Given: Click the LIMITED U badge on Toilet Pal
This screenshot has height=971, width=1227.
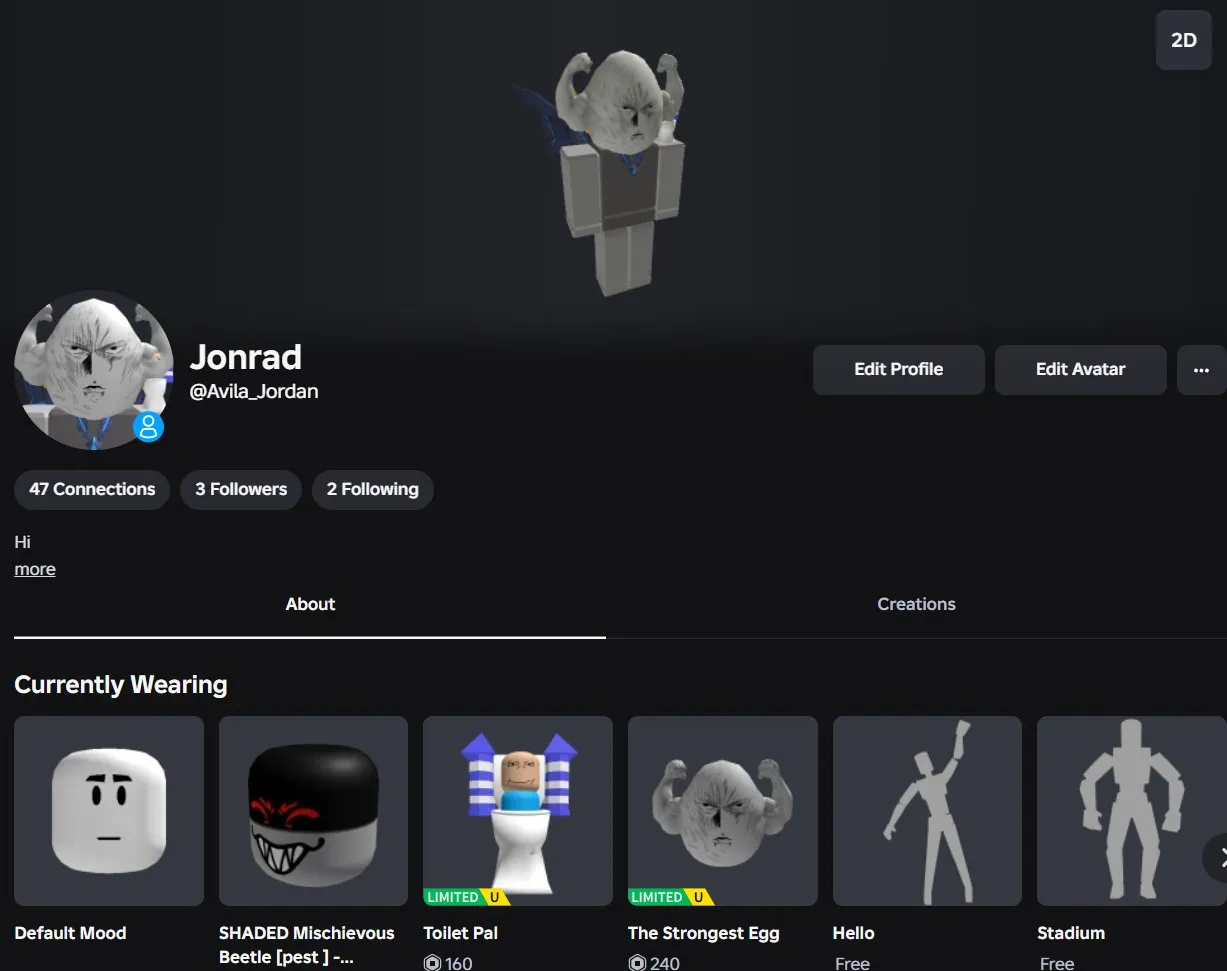Looking at the screenshot, I should click(x=466, y=897).
